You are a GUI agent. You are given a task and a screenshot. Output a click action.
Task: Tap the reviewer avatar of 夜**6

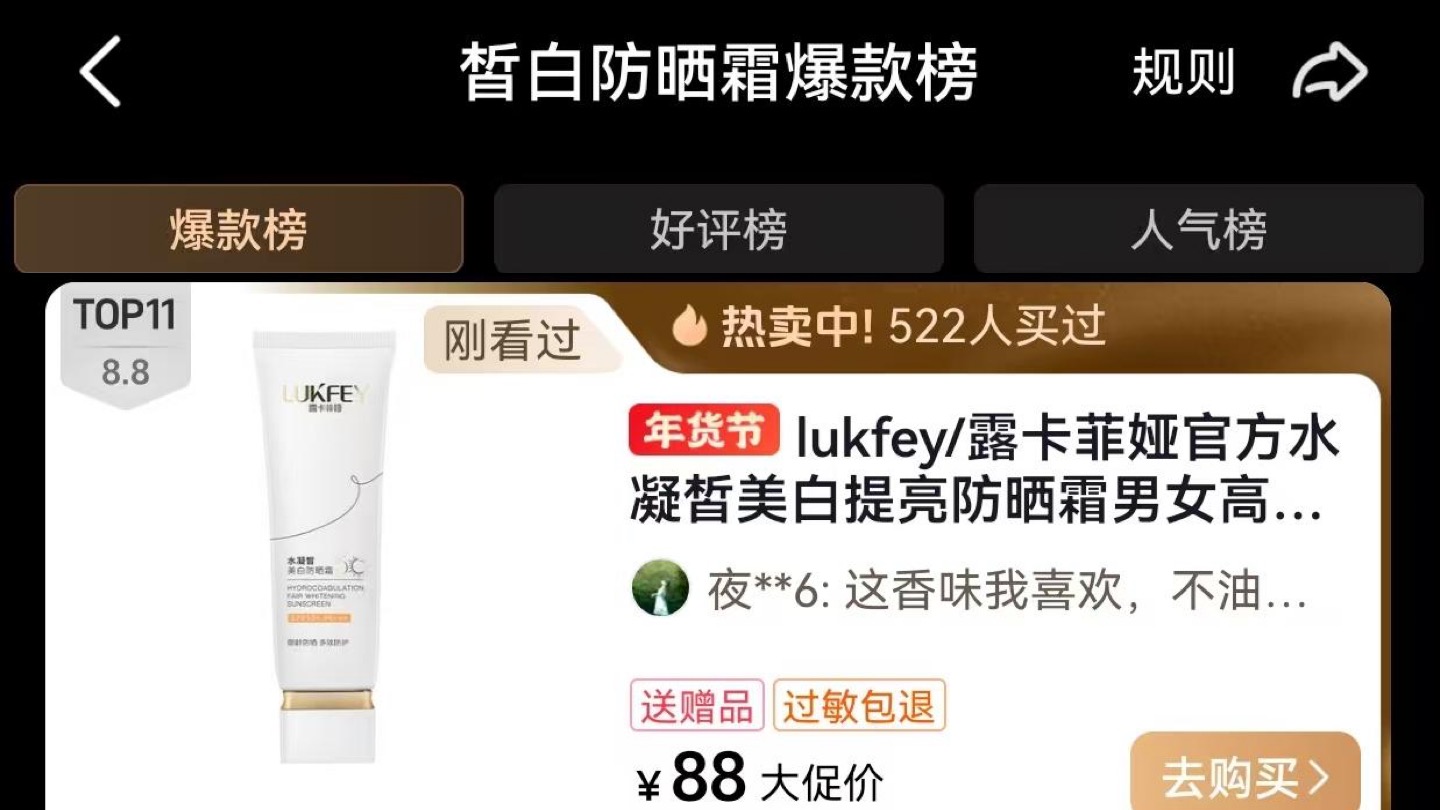click(x=660, y=588)
